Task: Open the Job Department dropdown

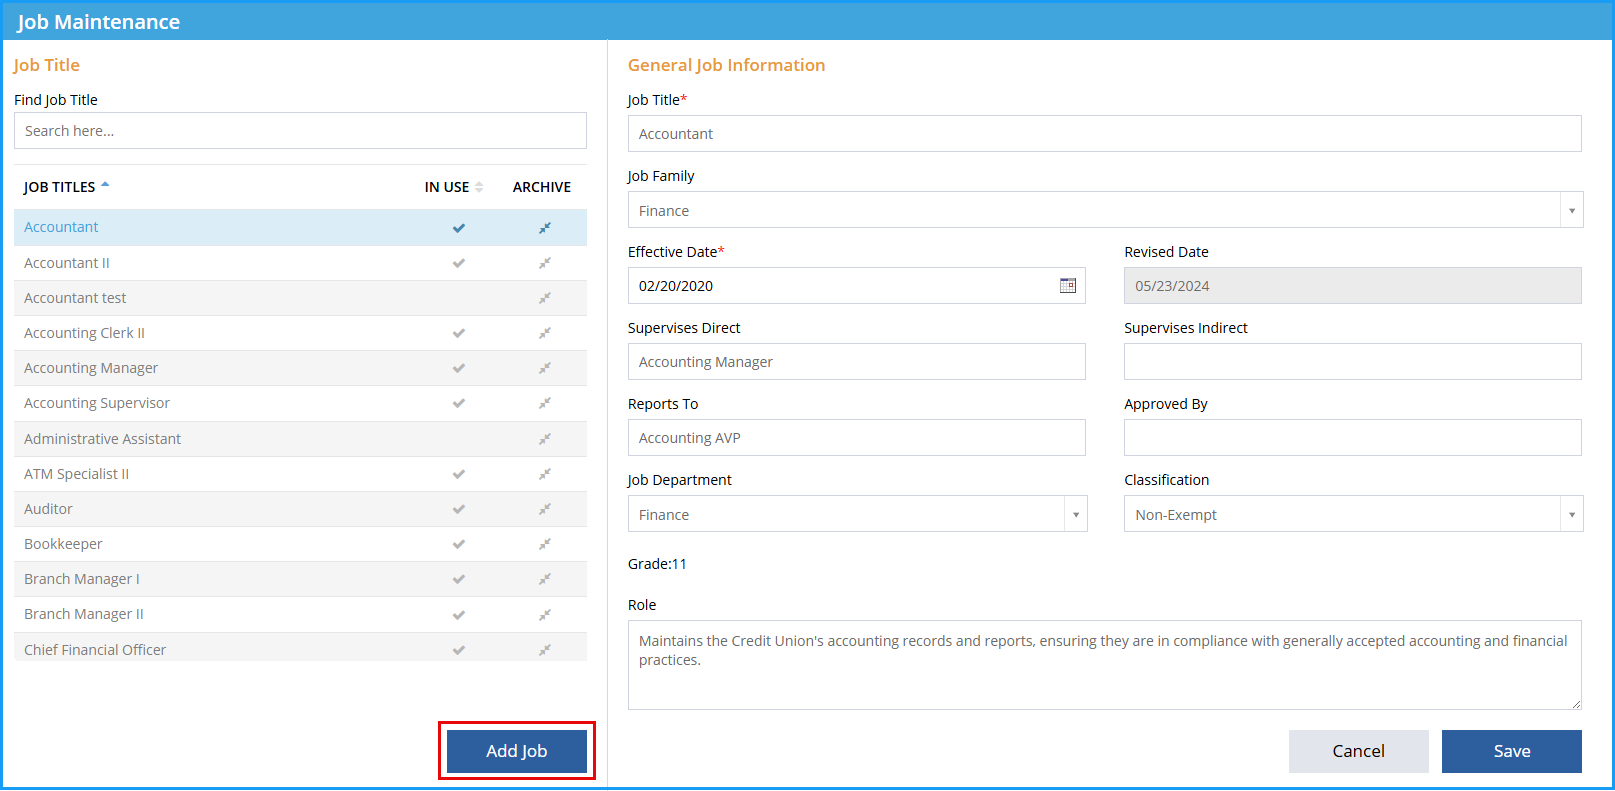Action: pyautogui.click(x=1076, y=514)
